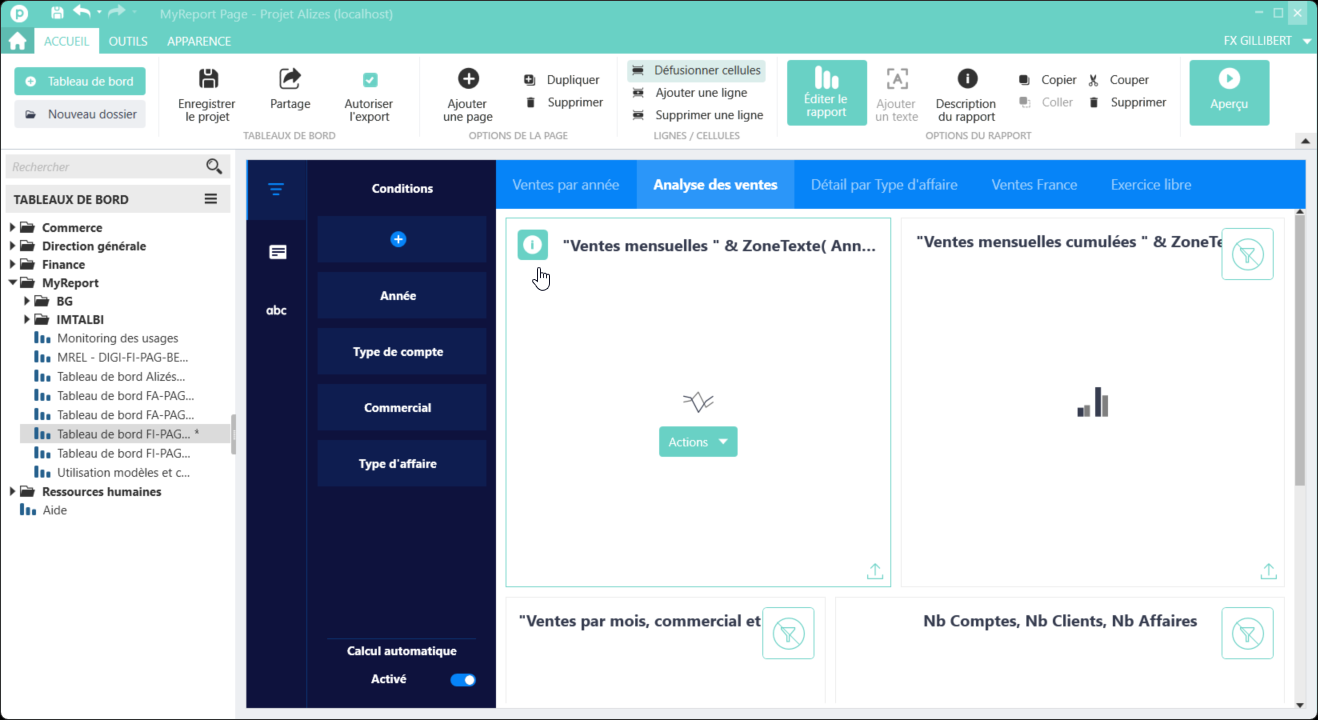Click the Tableau de bord button
Screen dimensions: 1318x720
point(80,82)
